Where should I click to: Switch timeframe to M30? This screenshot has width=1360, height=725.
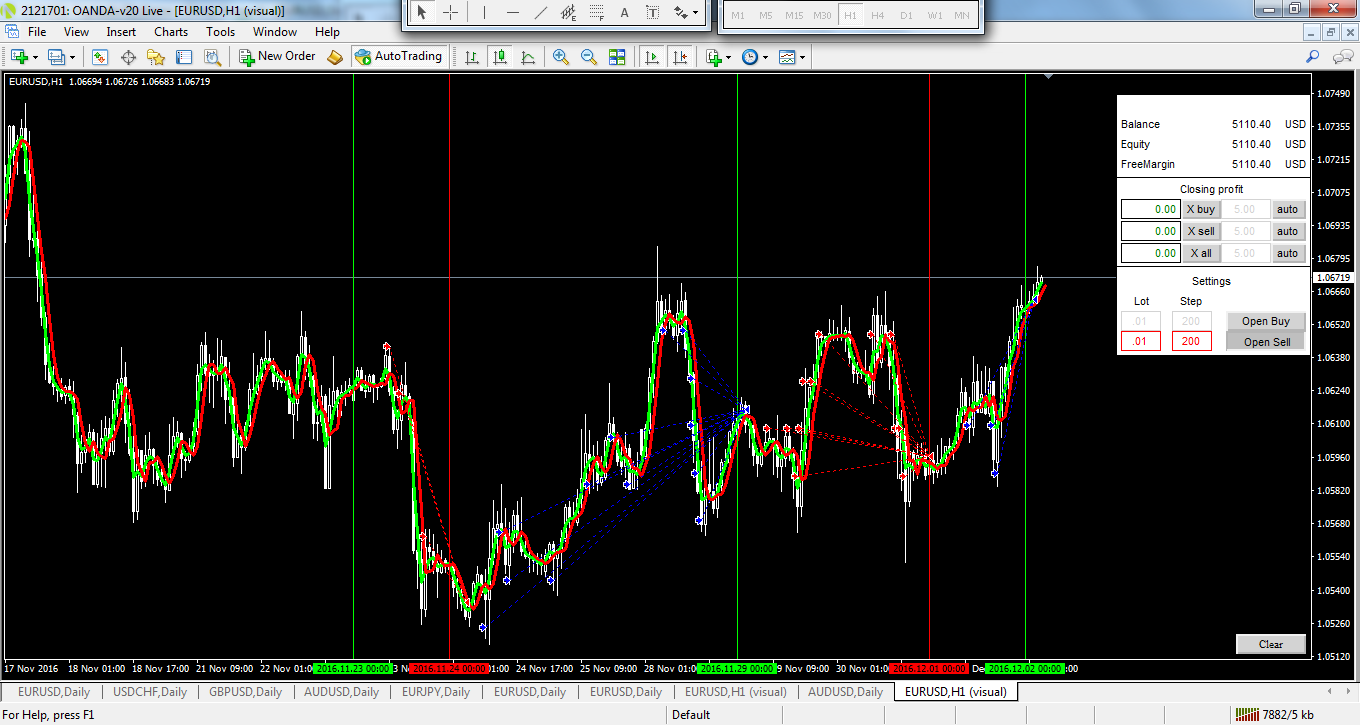tap(822, 15)
